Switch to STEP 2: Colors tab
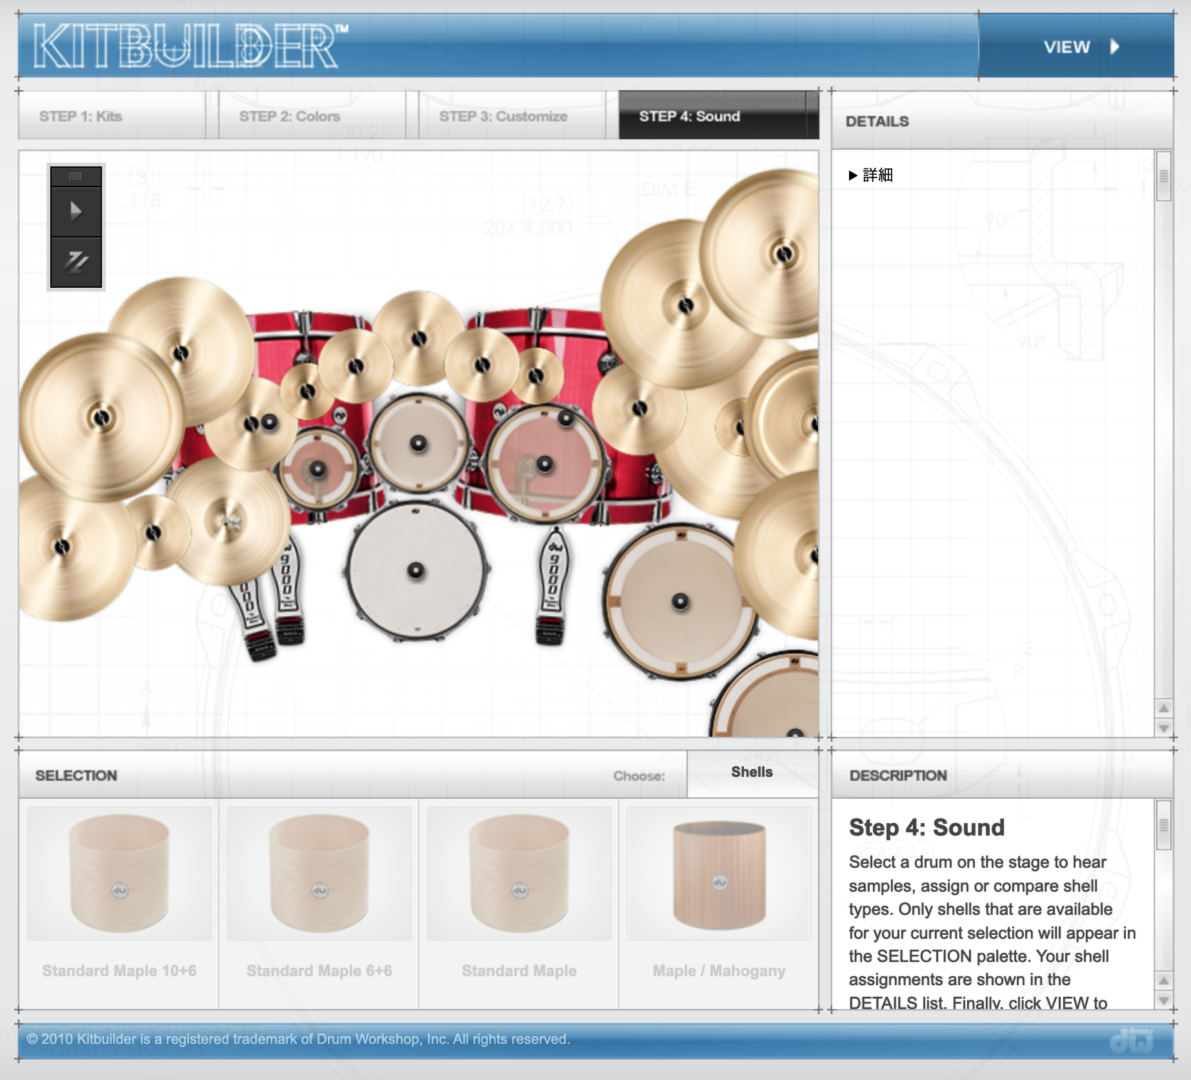 point(311,116)
